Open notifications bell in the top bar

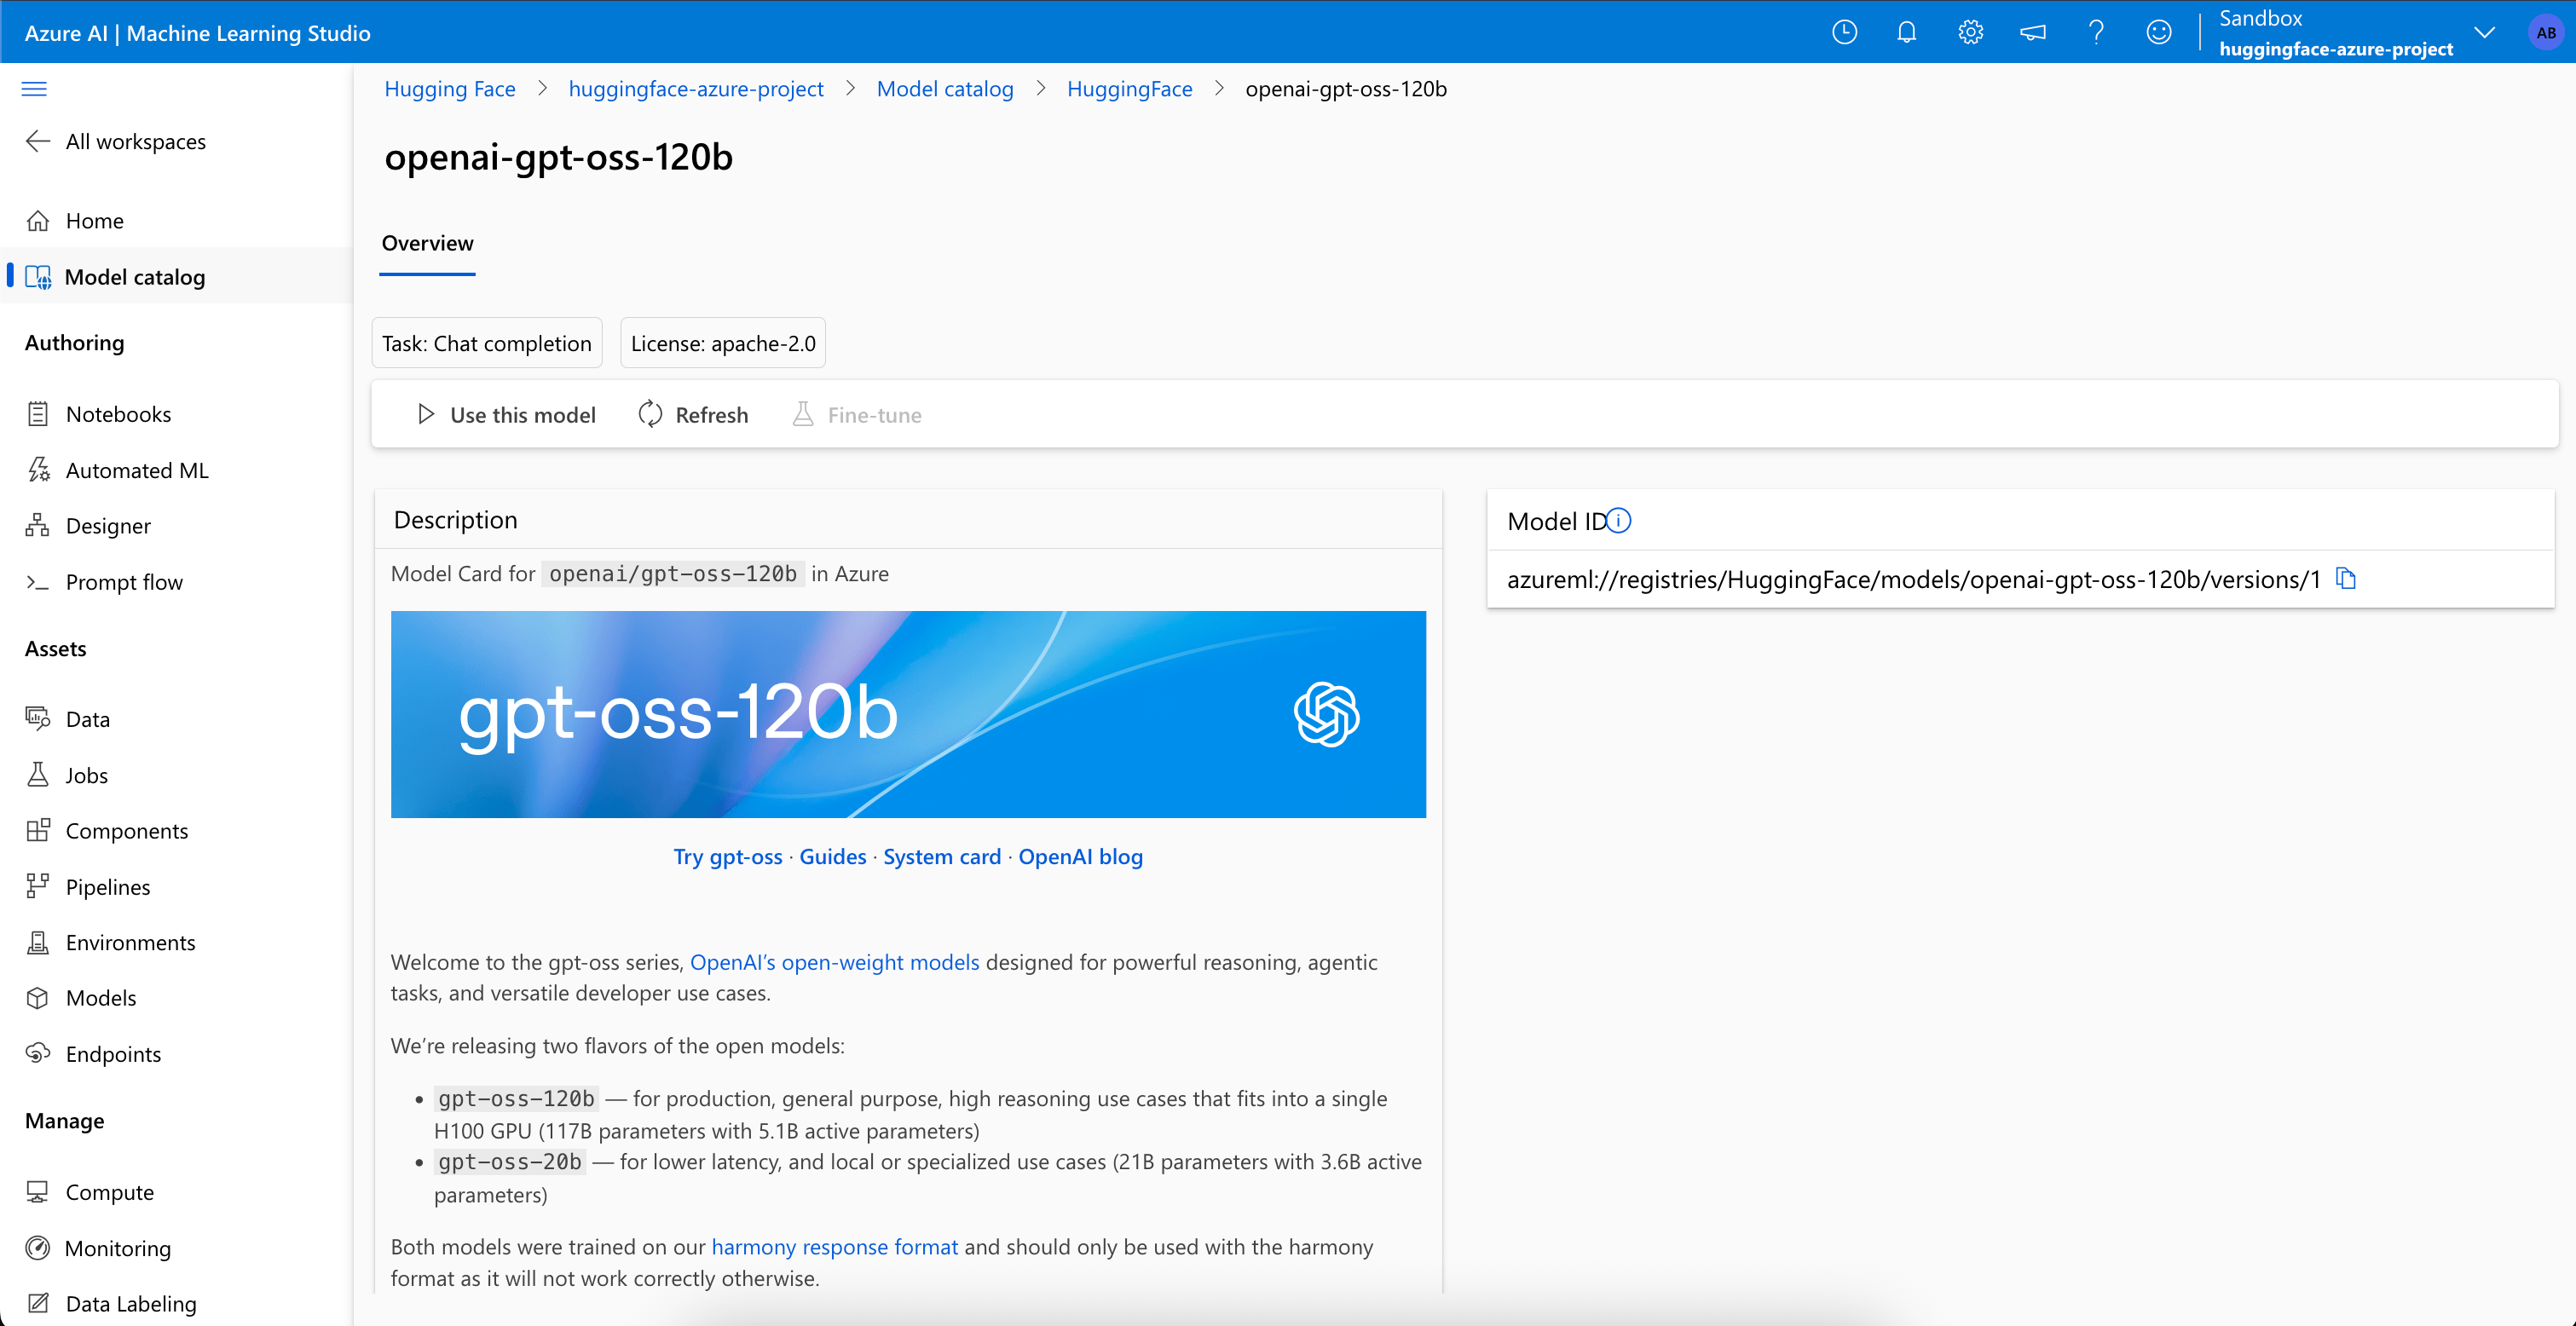pyautogui.click(x=1906, y=31)
